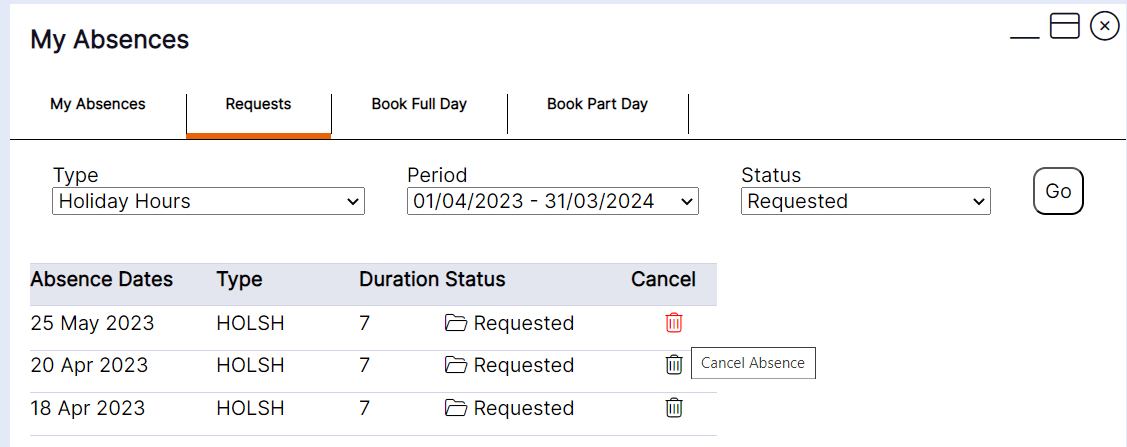Minimize the My Absences window

pyautogui.click(x=1025, y=31)
